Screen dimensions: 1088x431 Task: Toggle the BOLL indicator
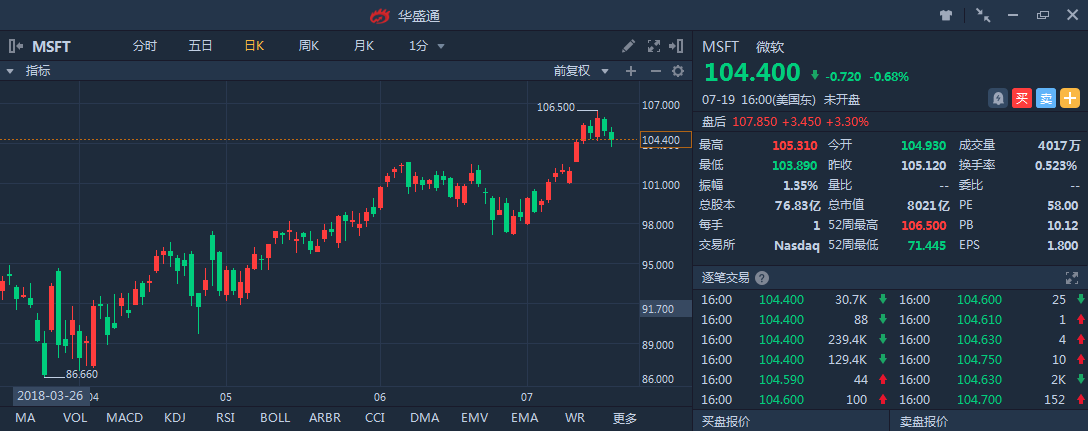275,417
